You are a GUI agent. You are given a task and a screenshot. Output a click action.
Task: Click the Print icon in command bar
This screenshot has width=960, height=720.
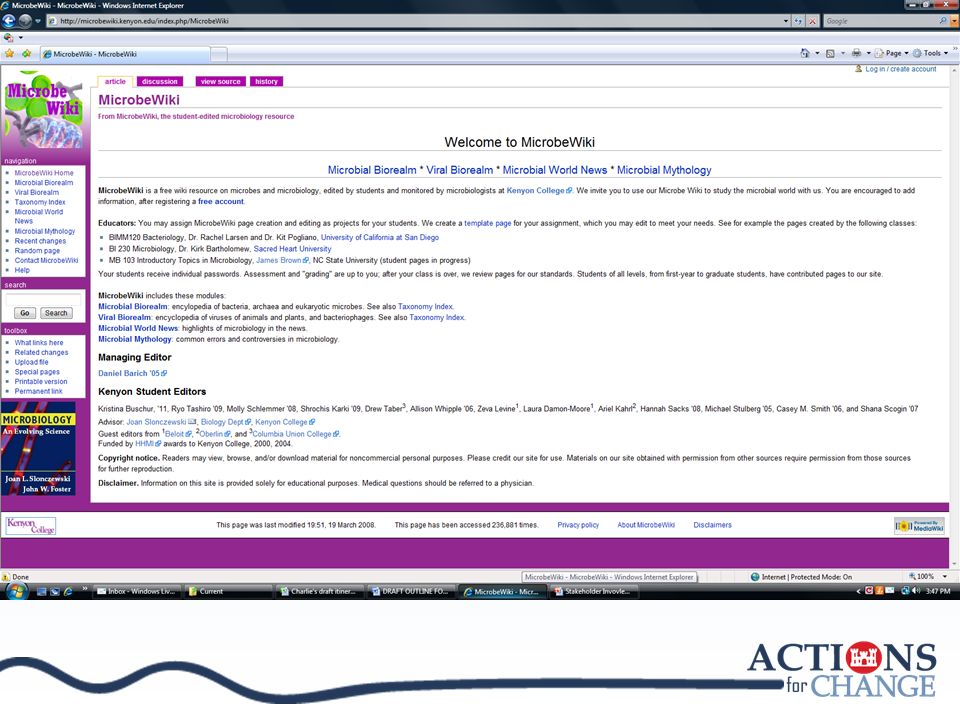856,53
